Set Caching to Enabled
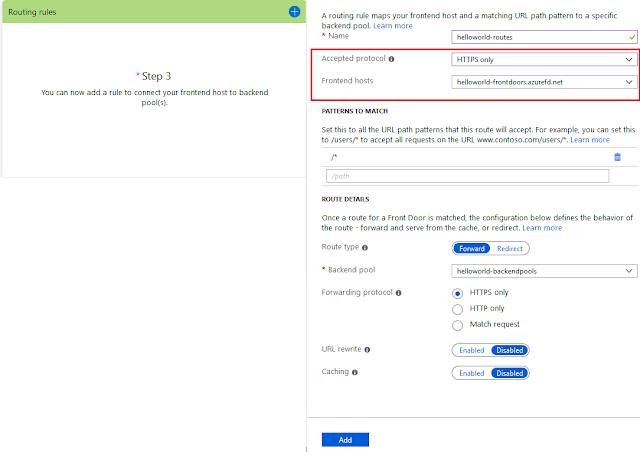The image size is (640, 455). coord(471,373)
